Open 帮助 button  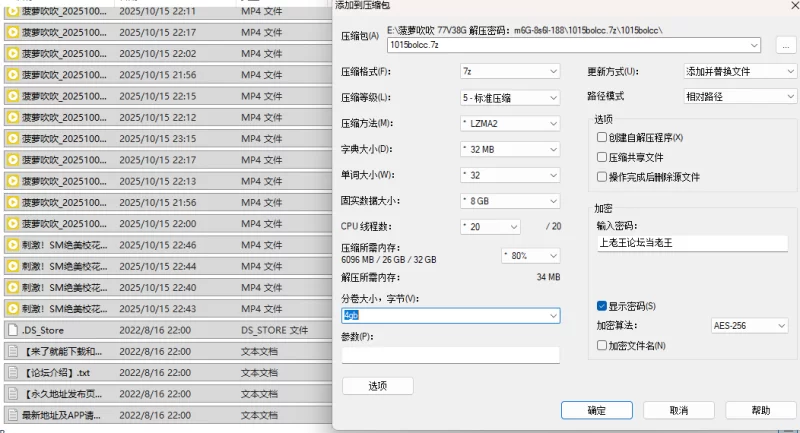coord(761,411)
